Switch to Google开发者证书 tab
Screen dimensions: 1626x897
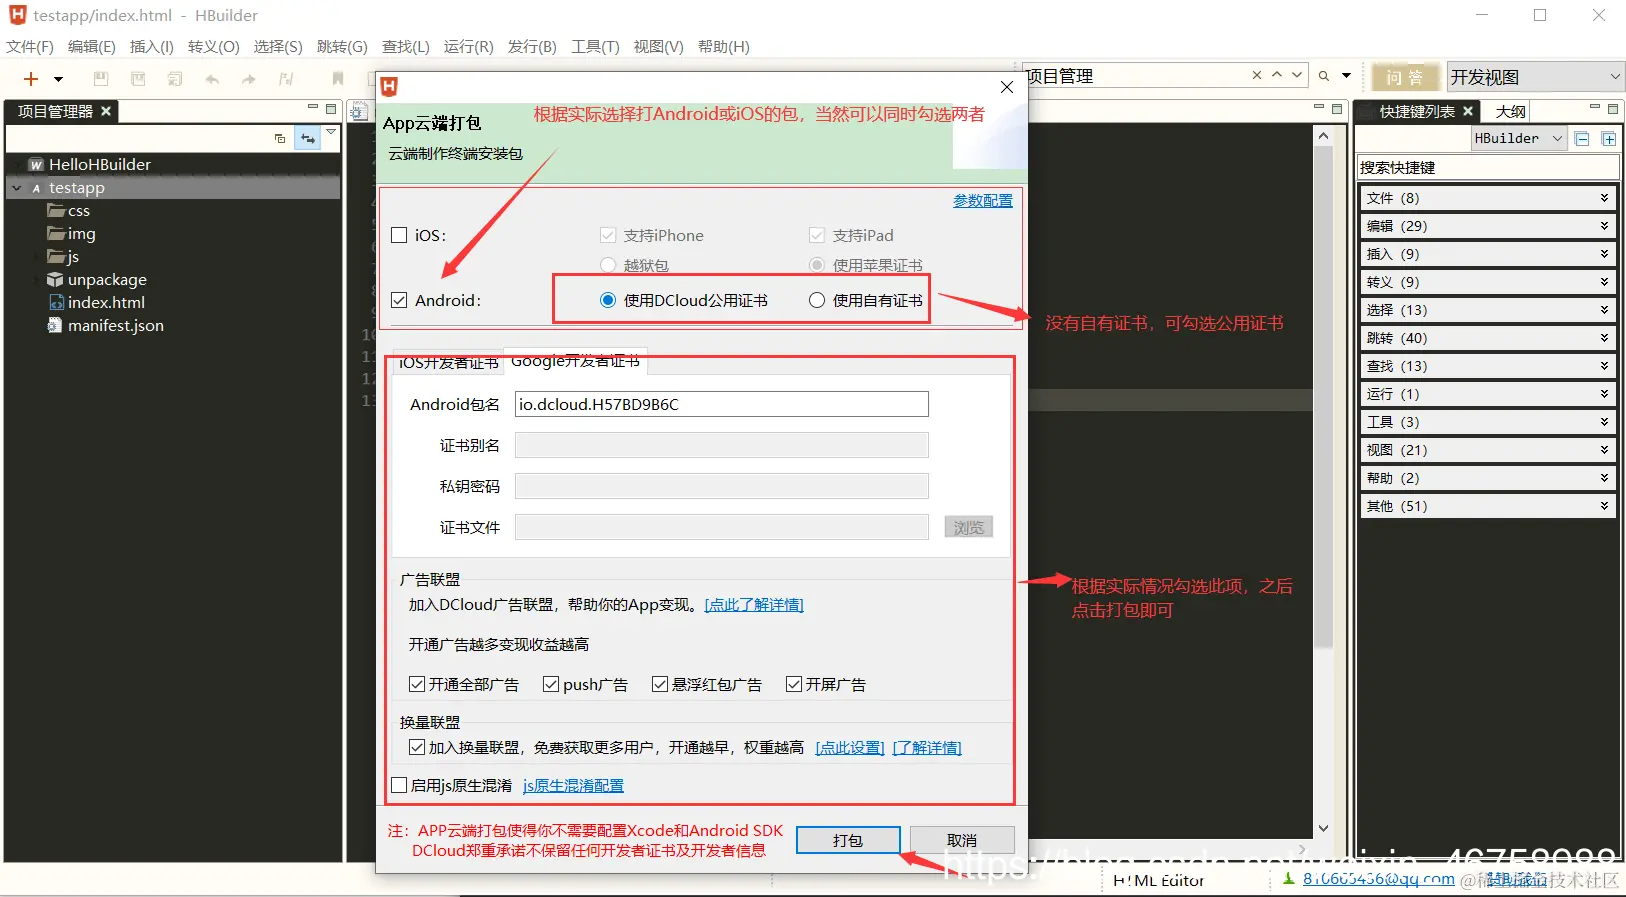575,361
